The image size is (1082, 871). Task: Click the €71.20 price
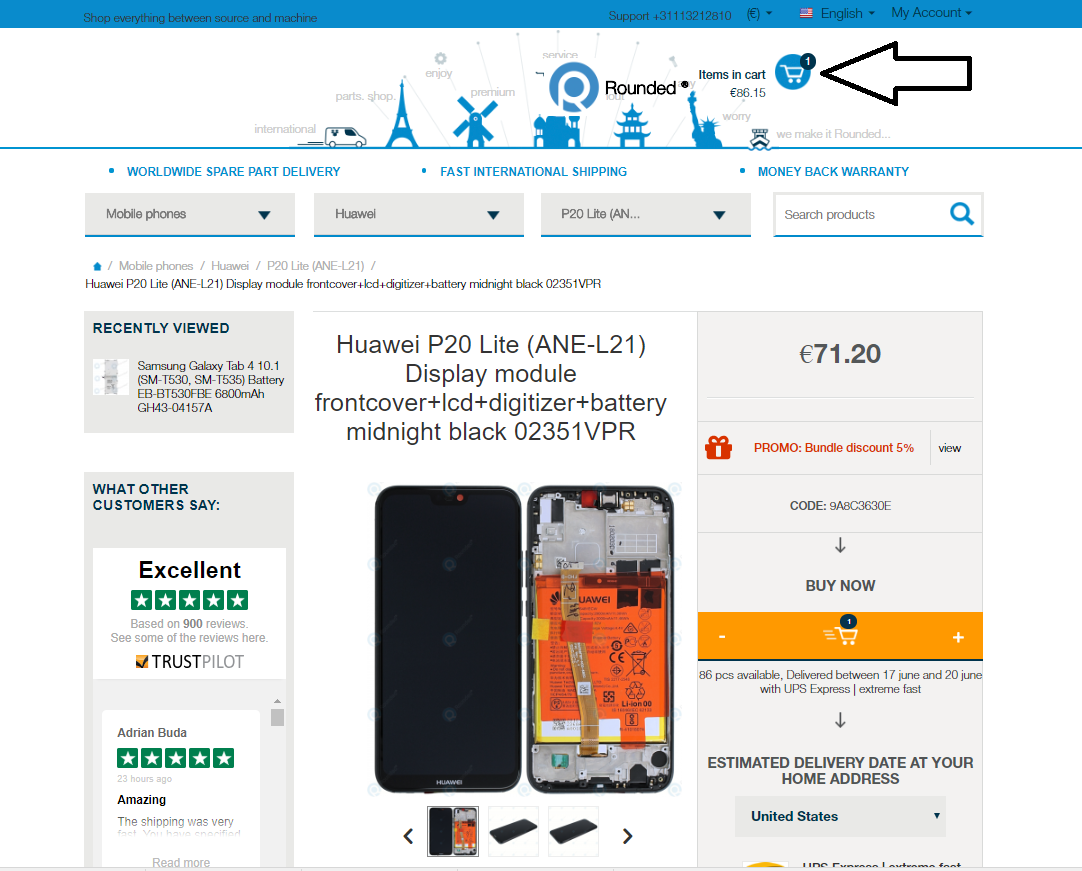click(840, 354)
